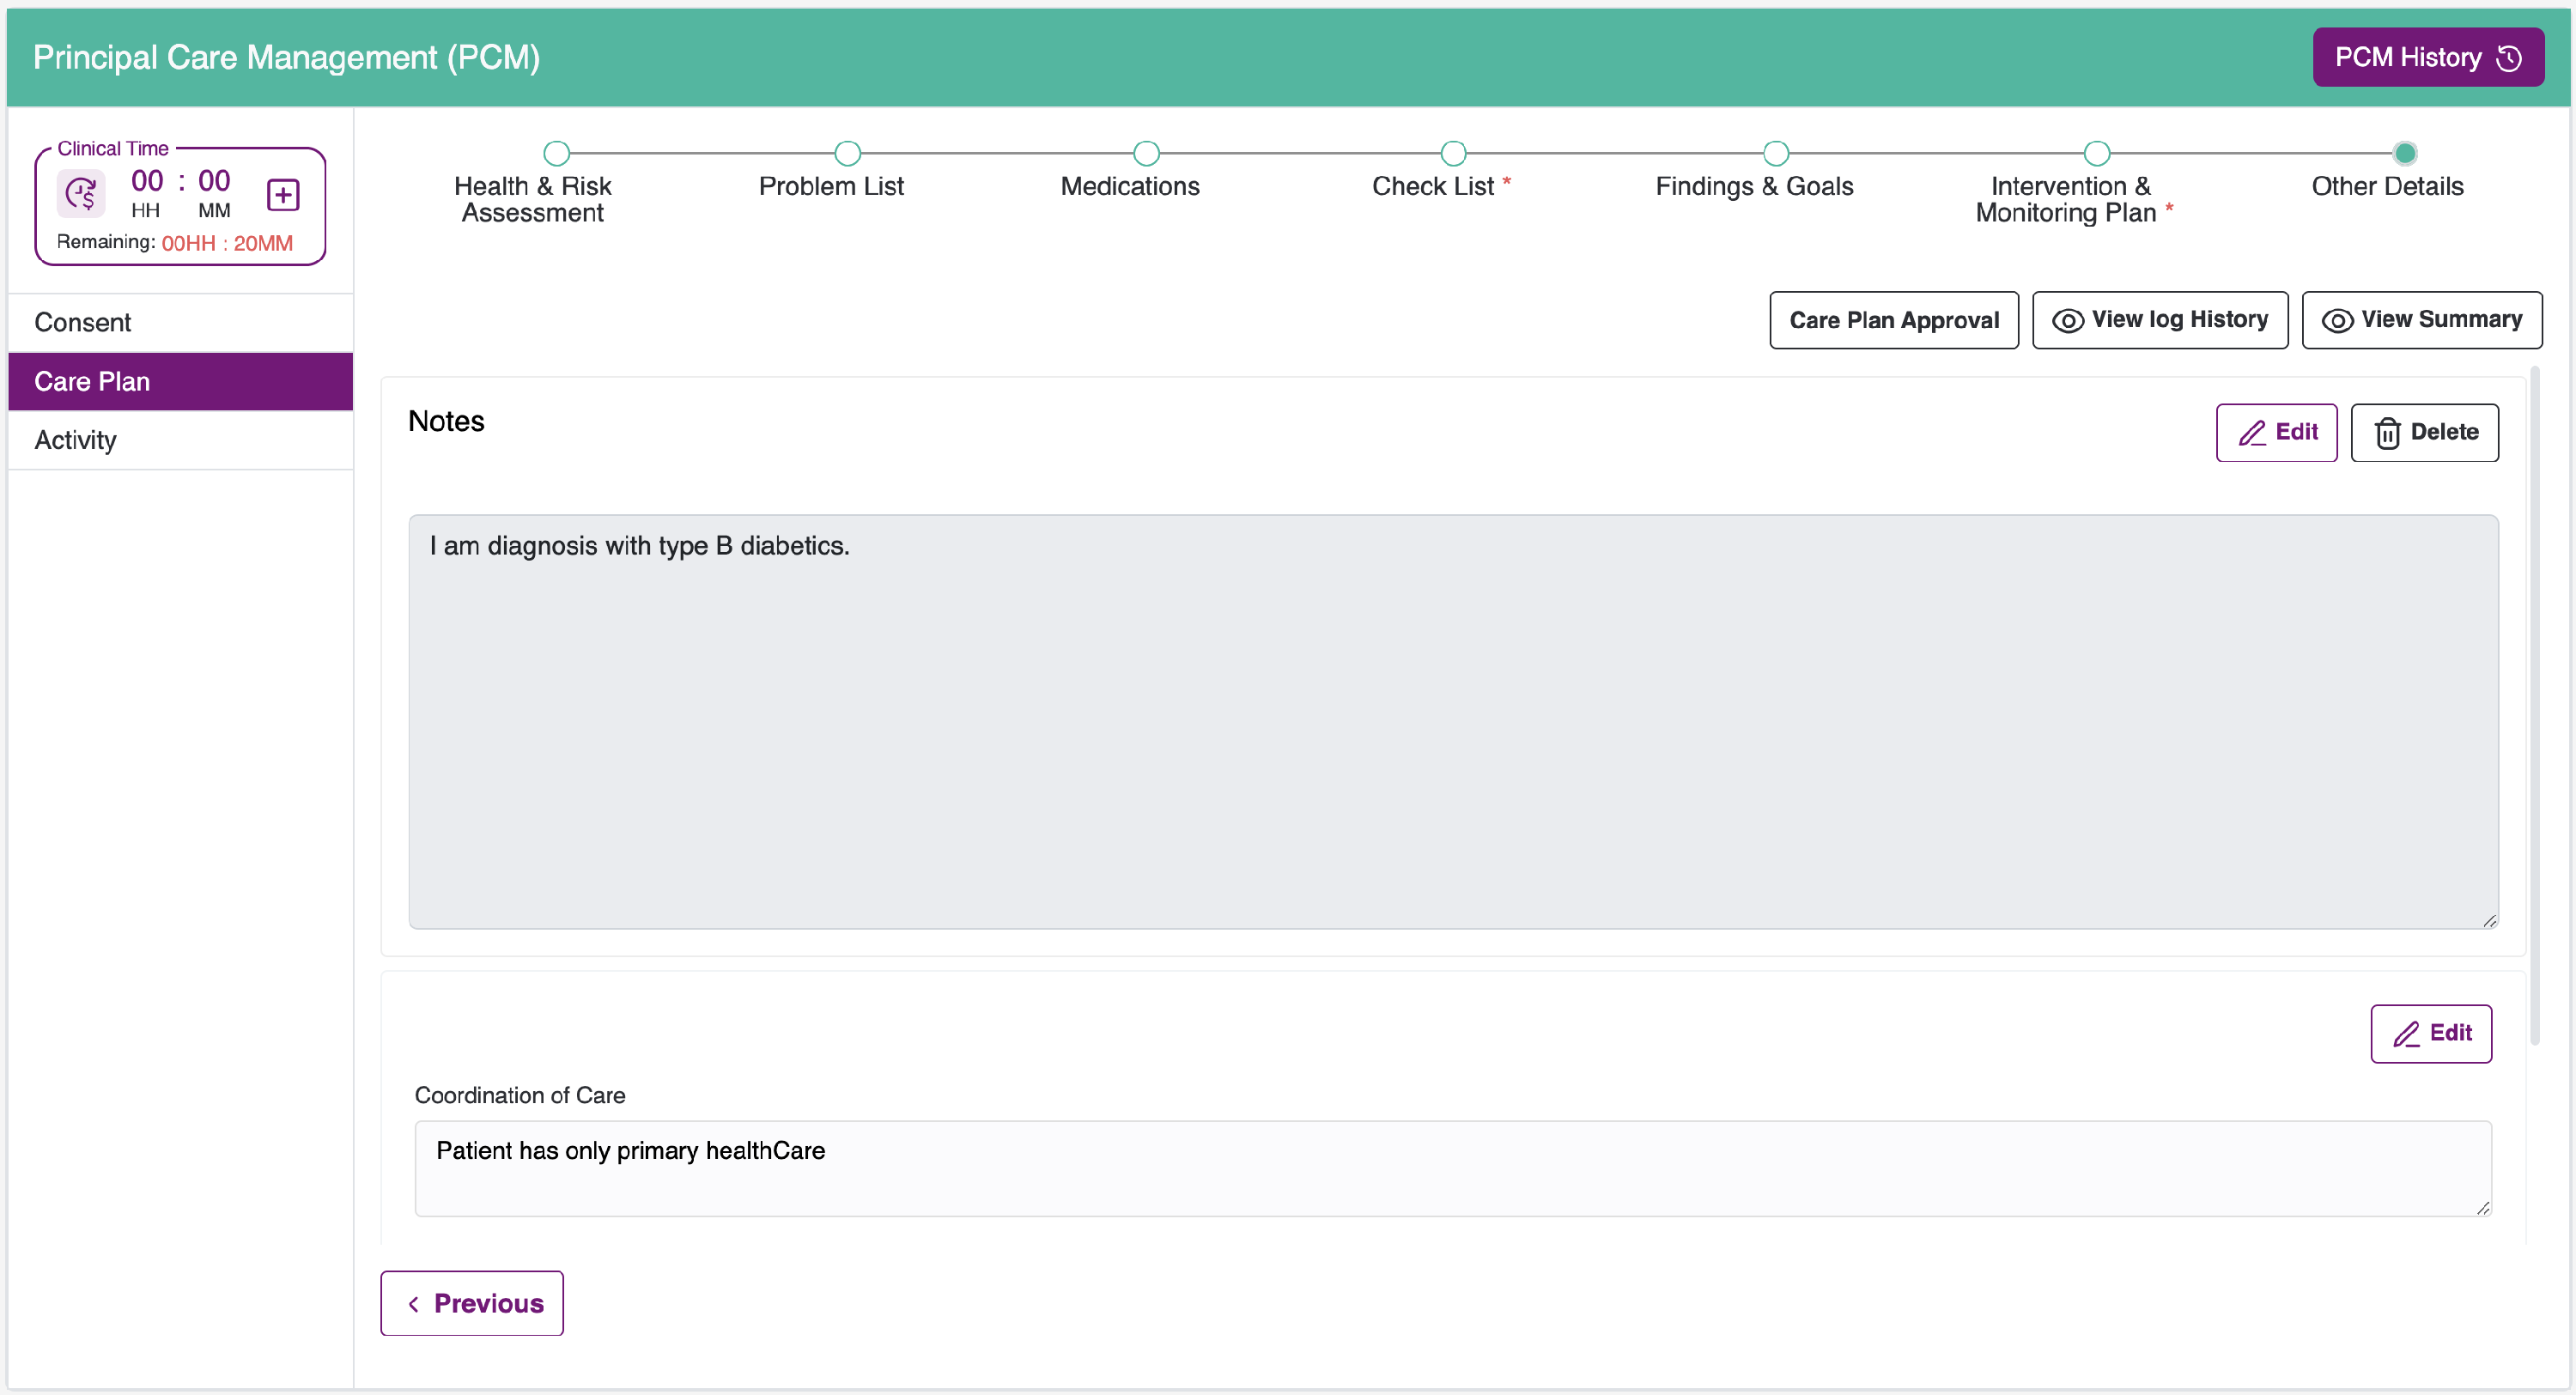
Task: Click the Coordination of Care text field
Action: pos(1452,1168)
